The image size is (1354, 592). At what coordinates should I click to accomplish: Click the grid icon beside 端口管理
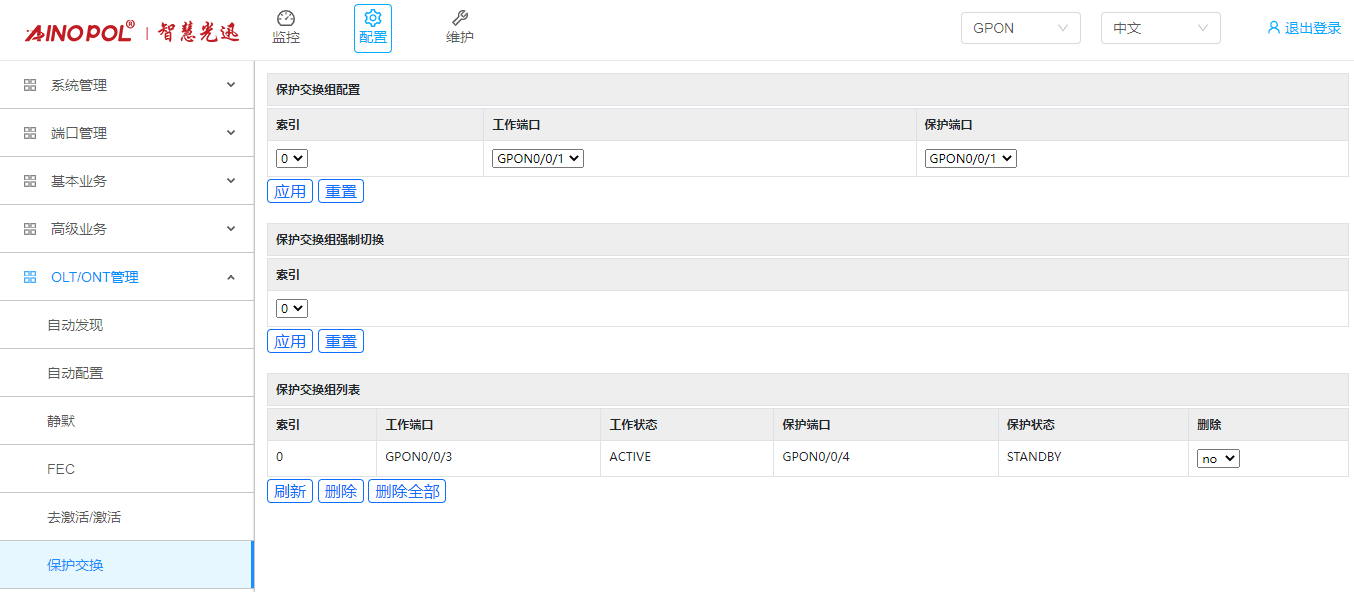point(30,133)
